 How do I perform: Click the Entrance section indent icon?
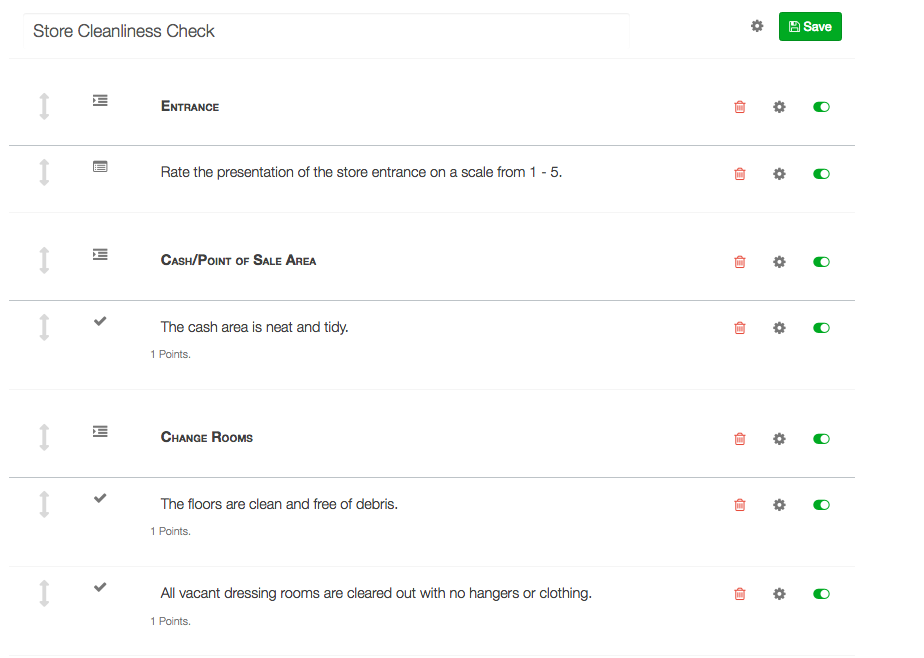pos(100,101)
